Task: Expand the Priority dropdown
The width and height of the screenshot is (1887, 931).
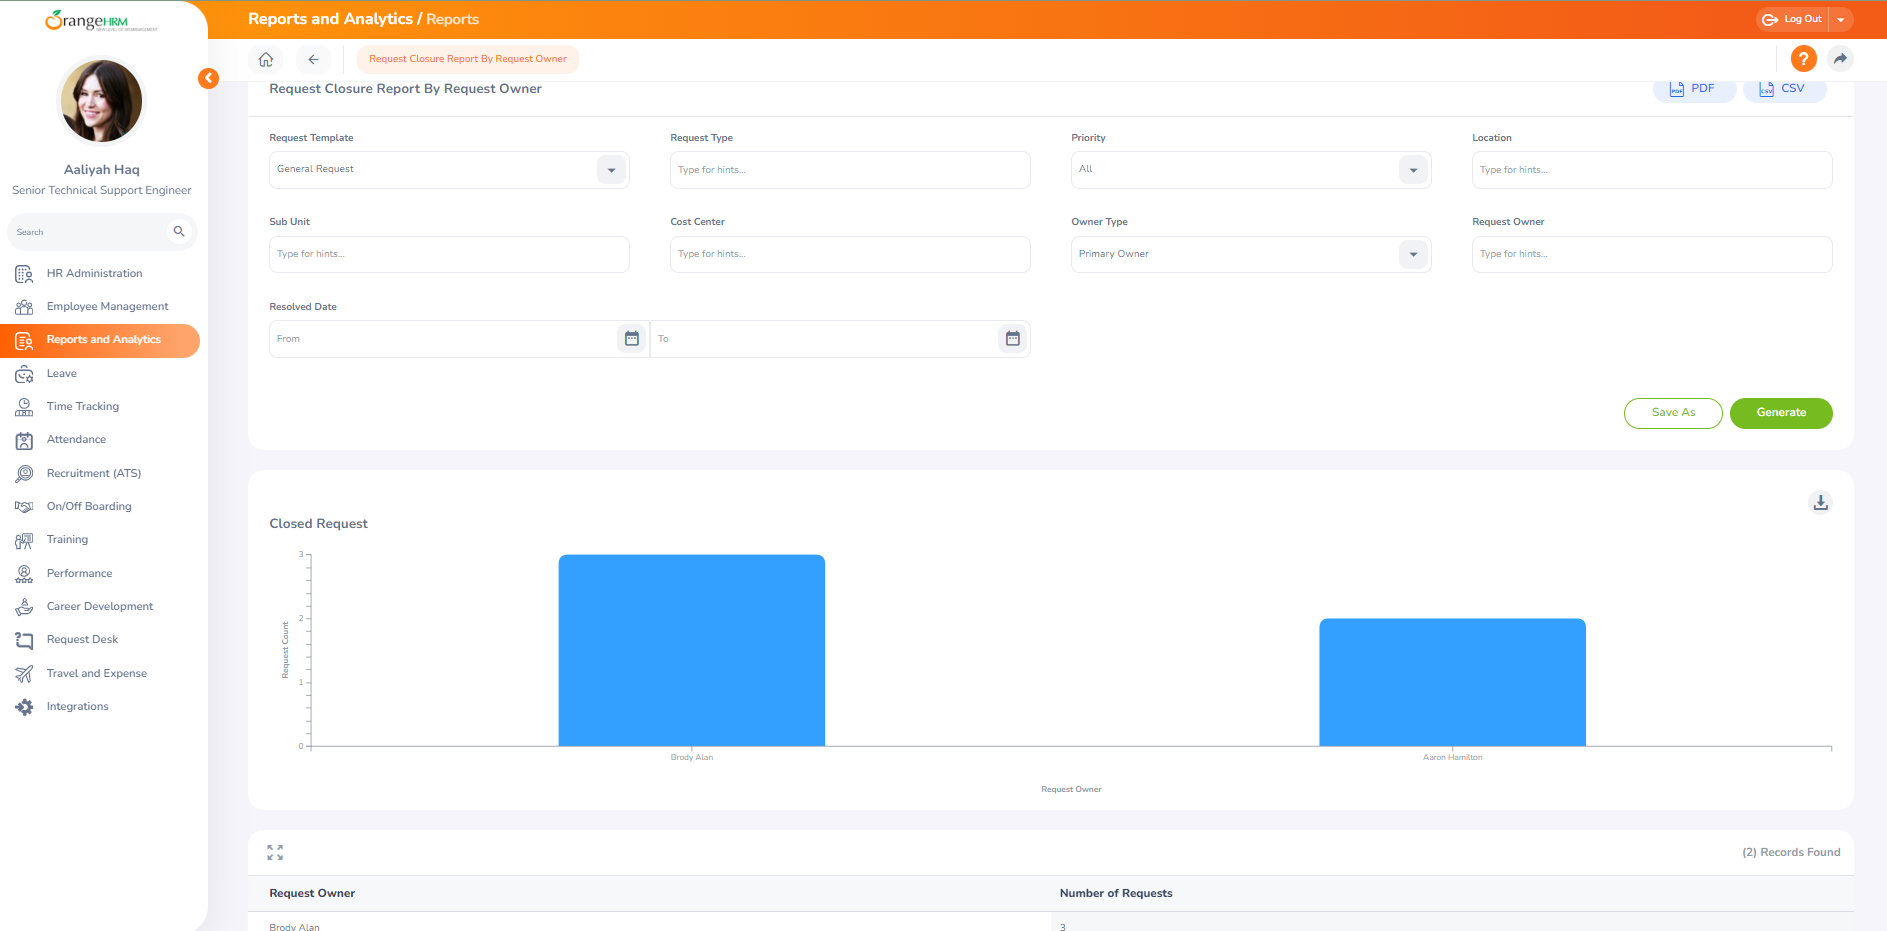Action: pos(1413,170)
